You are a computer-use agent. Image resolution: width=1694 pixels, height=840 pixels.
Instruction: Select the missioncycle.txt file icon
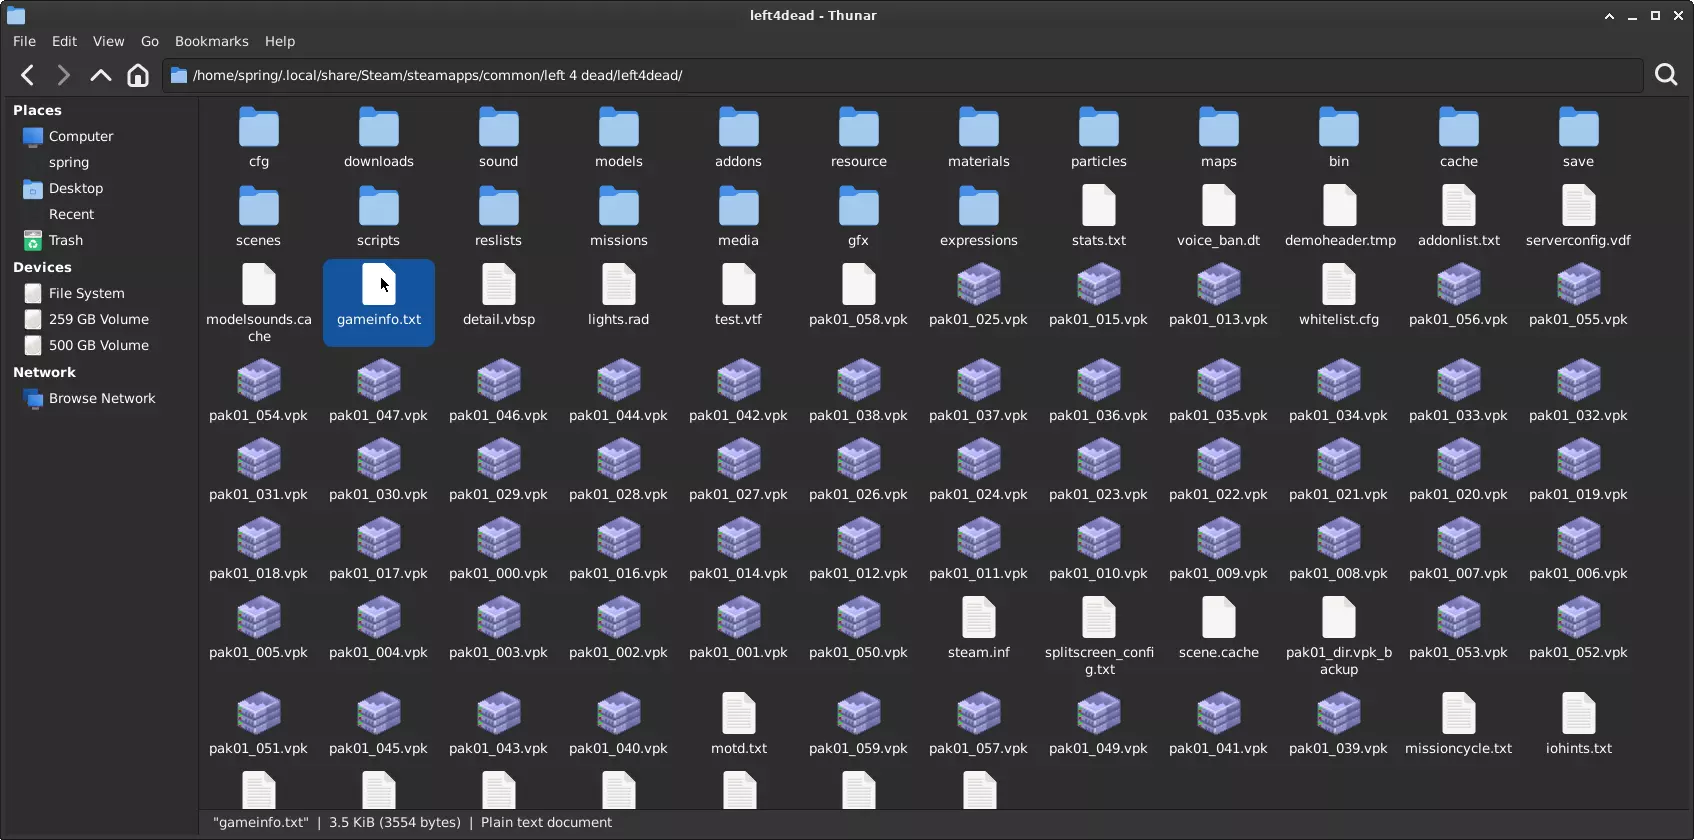[1459, 714]
